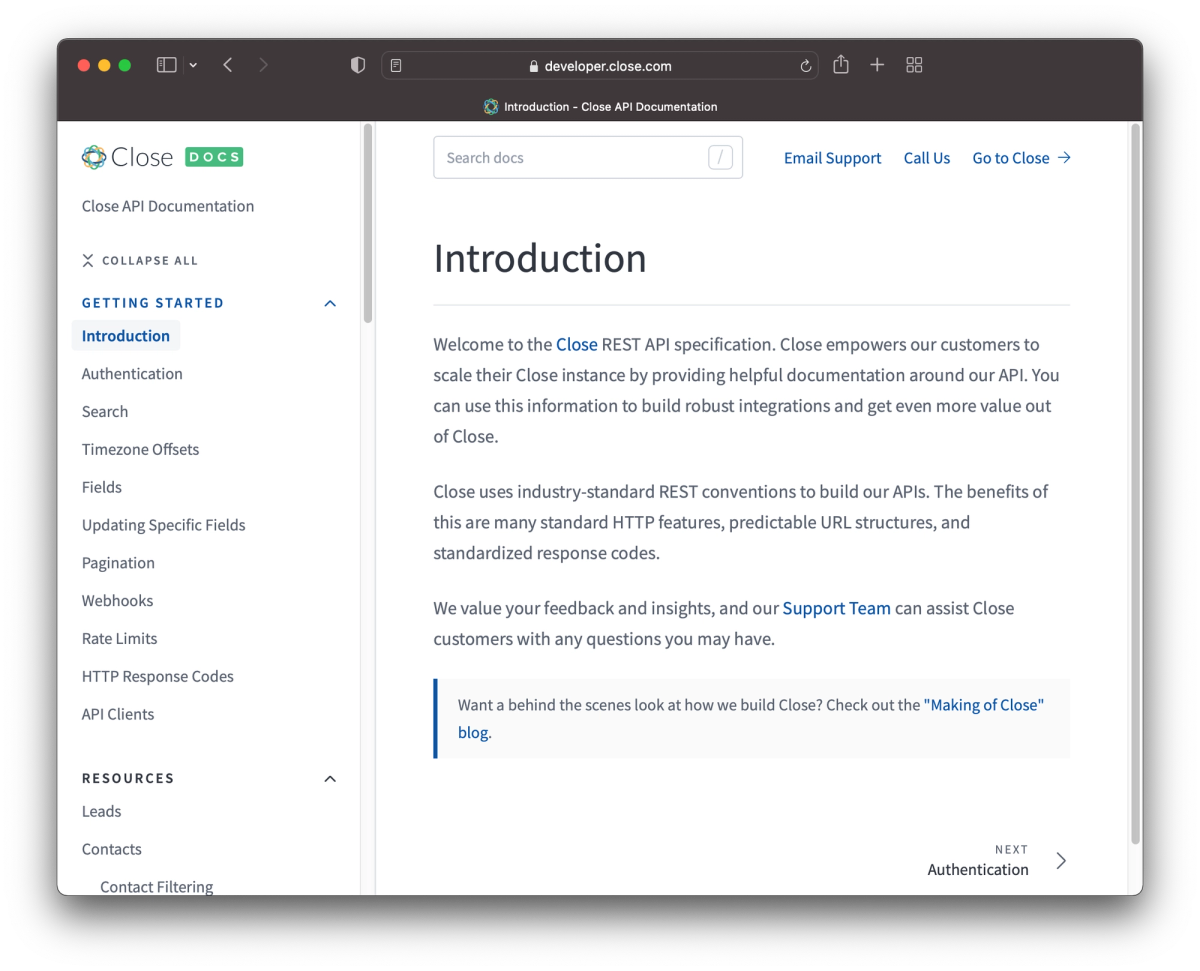The width and height of the screenshot is (1200, 971).
Task: Collapse the Getting Started section chevron
Action: [x=330, y=303]
